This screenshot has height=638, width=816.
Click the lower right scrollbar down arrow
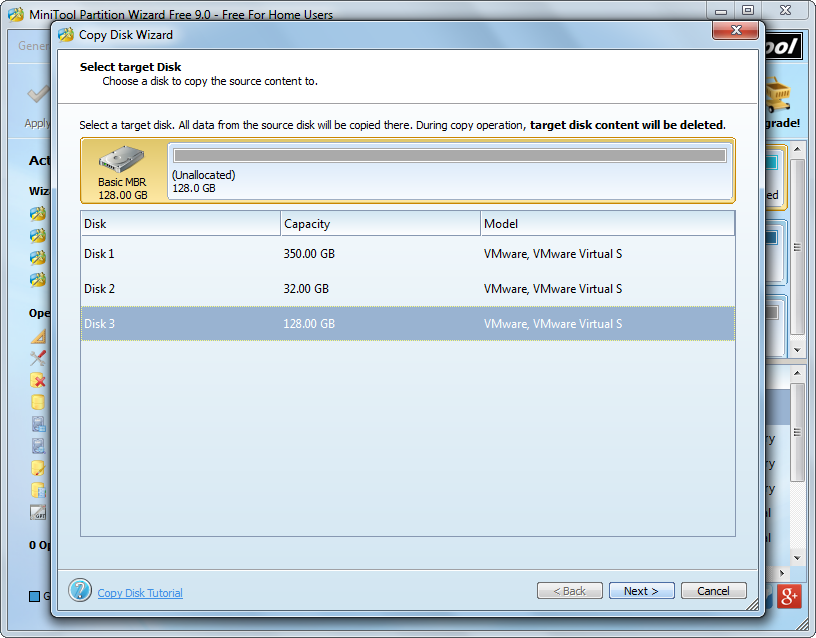(x=797, y=558)
